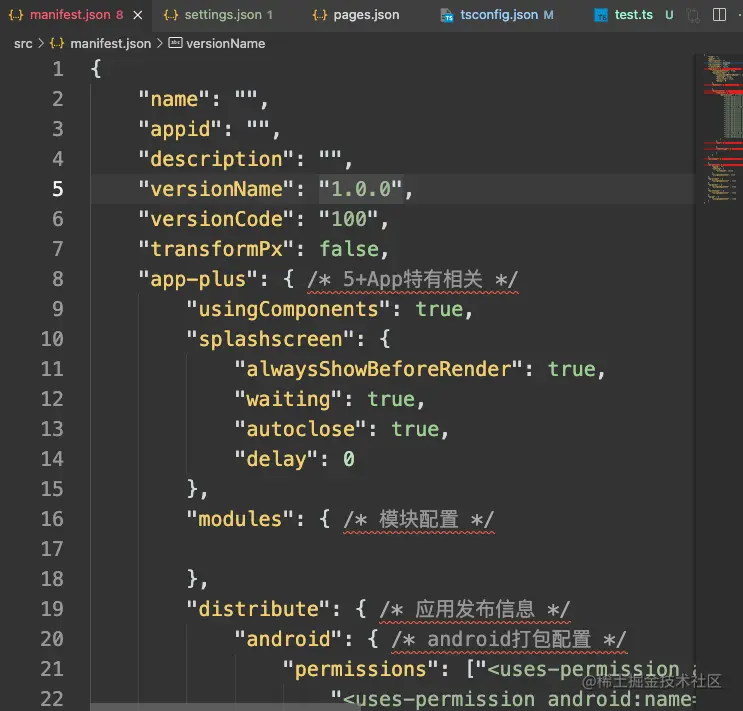This screenshot has height=711, width=743.
Task: Click line number 5 in the gutter
Action: pos(58,189)
